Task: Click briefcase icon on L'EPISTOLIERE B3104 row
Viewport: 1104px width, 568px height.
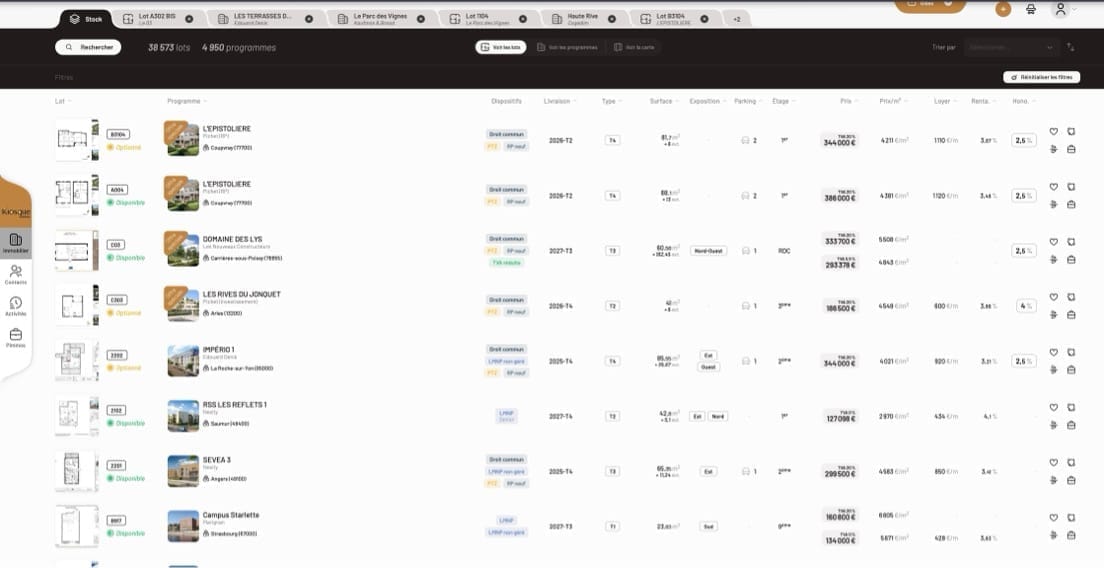Action: coord(1071,149)
